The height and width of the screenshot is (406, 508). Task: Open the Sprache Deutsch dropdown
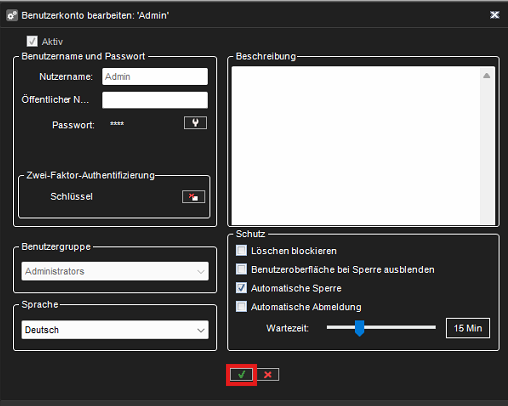[115, 330]
